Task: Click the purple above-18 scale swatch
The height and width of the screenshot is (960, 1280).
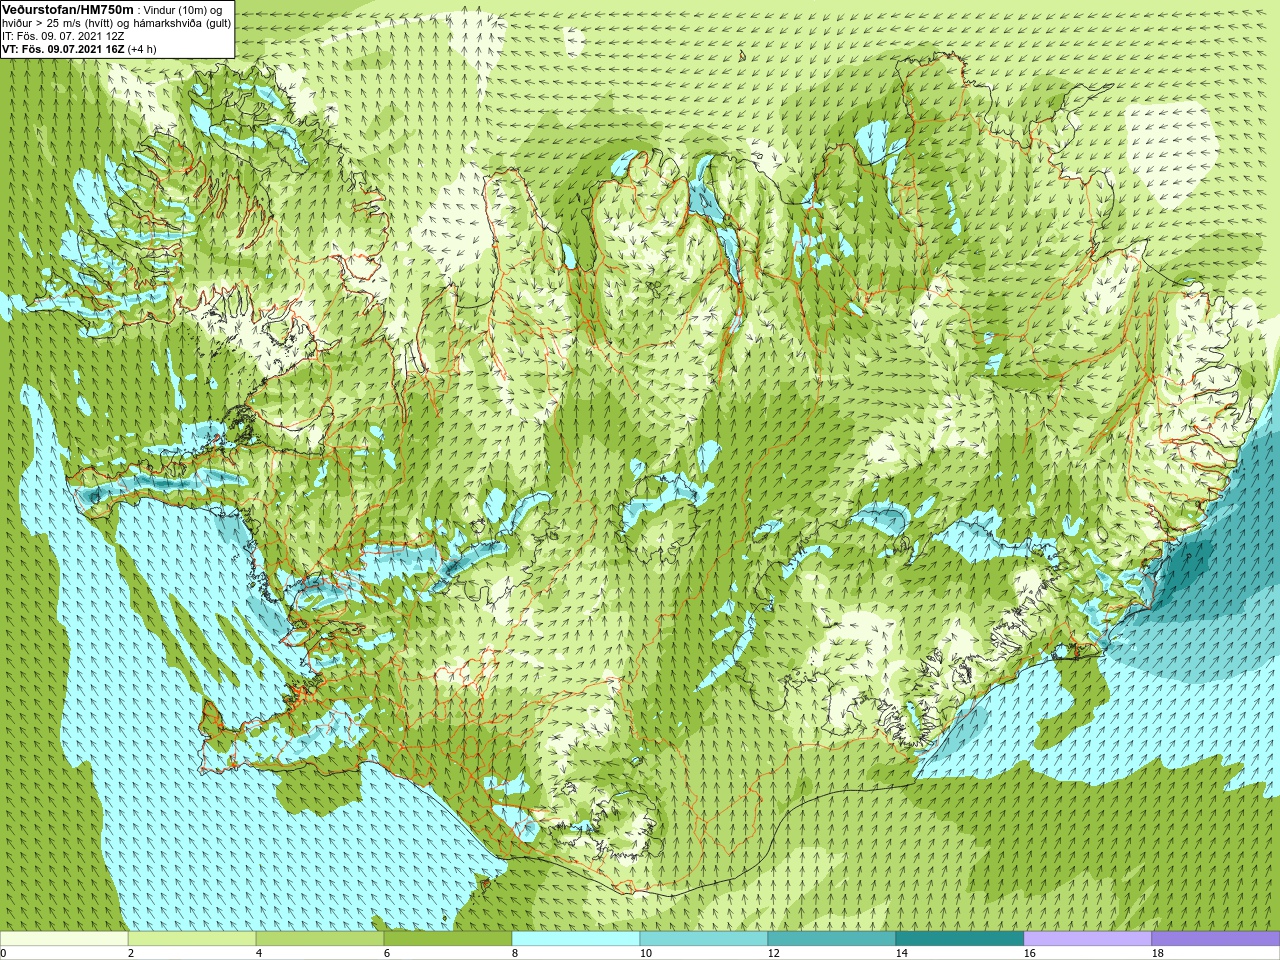Action: (x=1216, y=938)
